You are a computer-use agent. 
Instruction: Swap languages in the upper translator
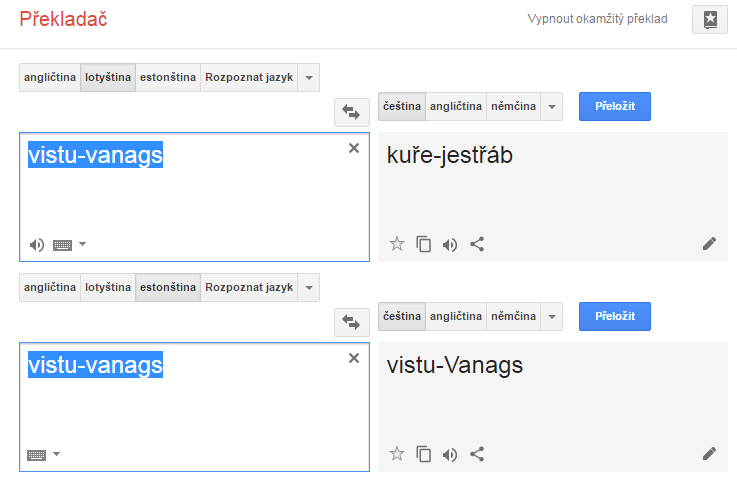351,112
